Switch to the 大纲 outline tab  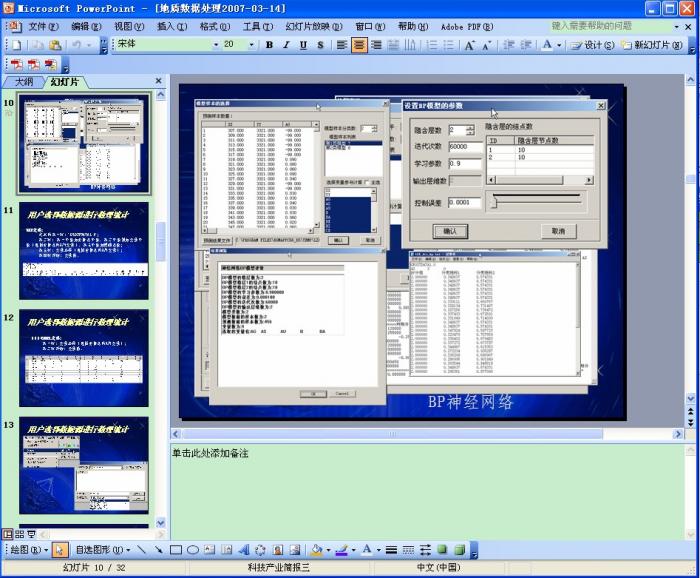(x=24, y=81)
